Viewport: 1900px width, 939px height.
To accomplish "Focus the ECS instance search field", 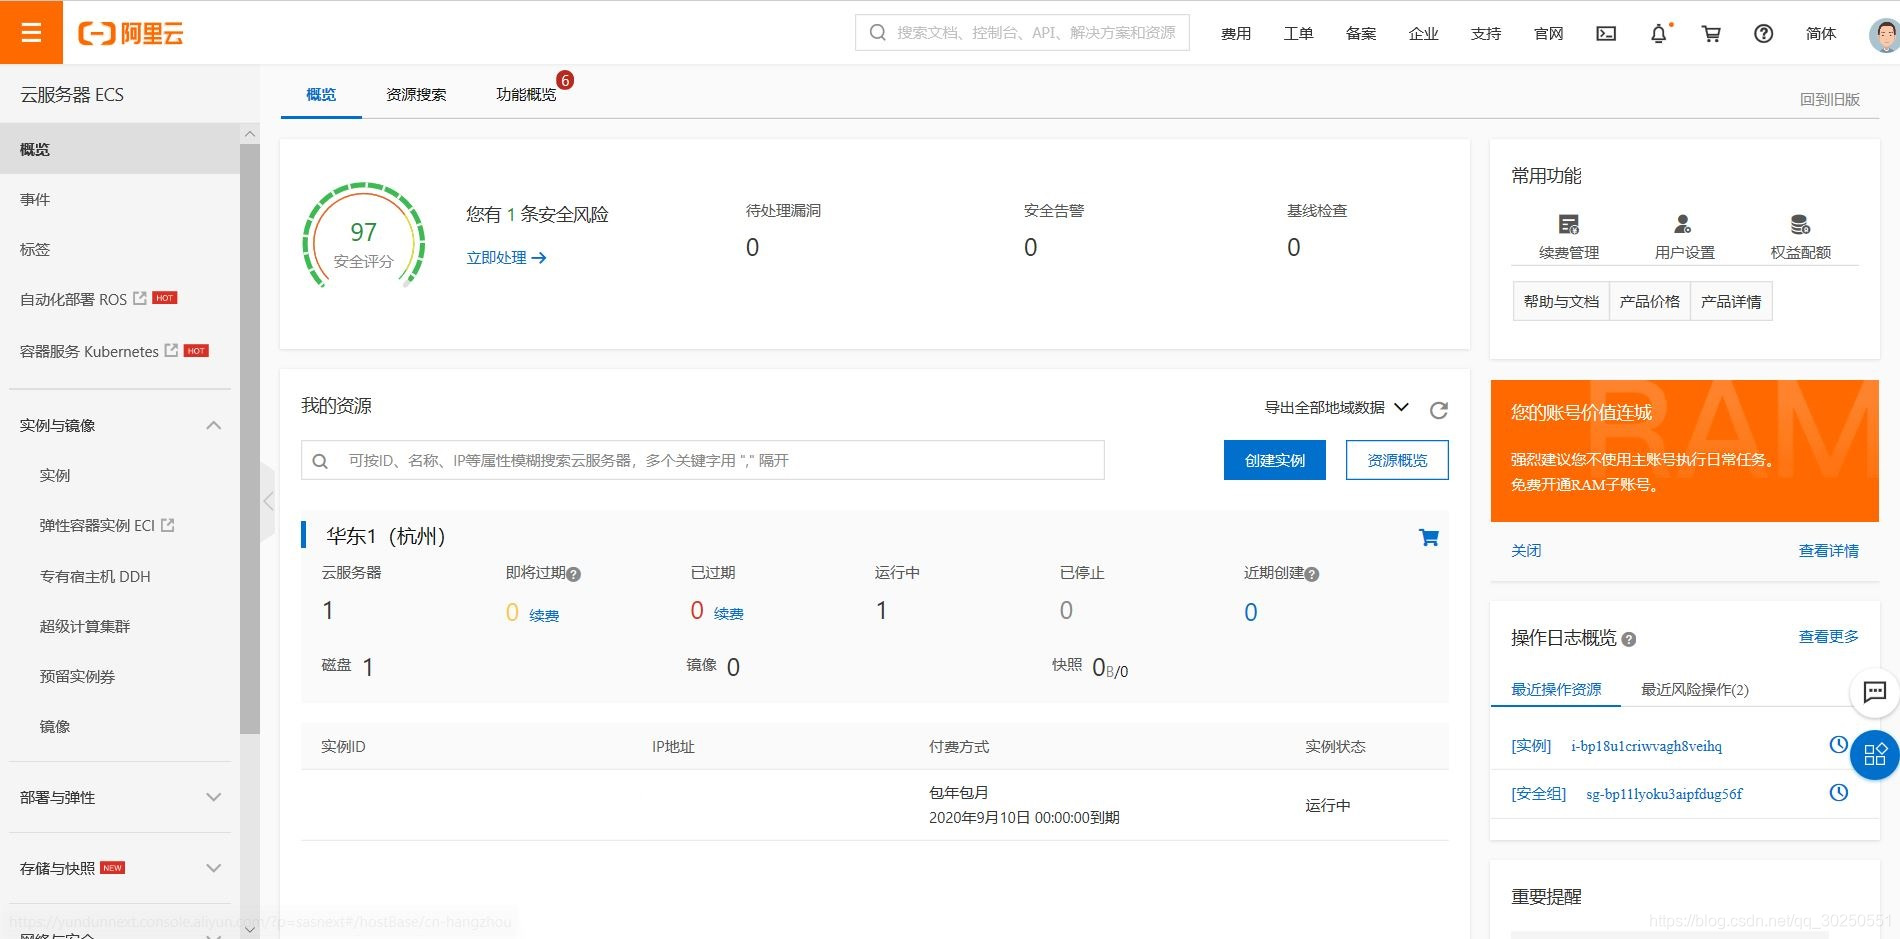I will pos(702,460).
